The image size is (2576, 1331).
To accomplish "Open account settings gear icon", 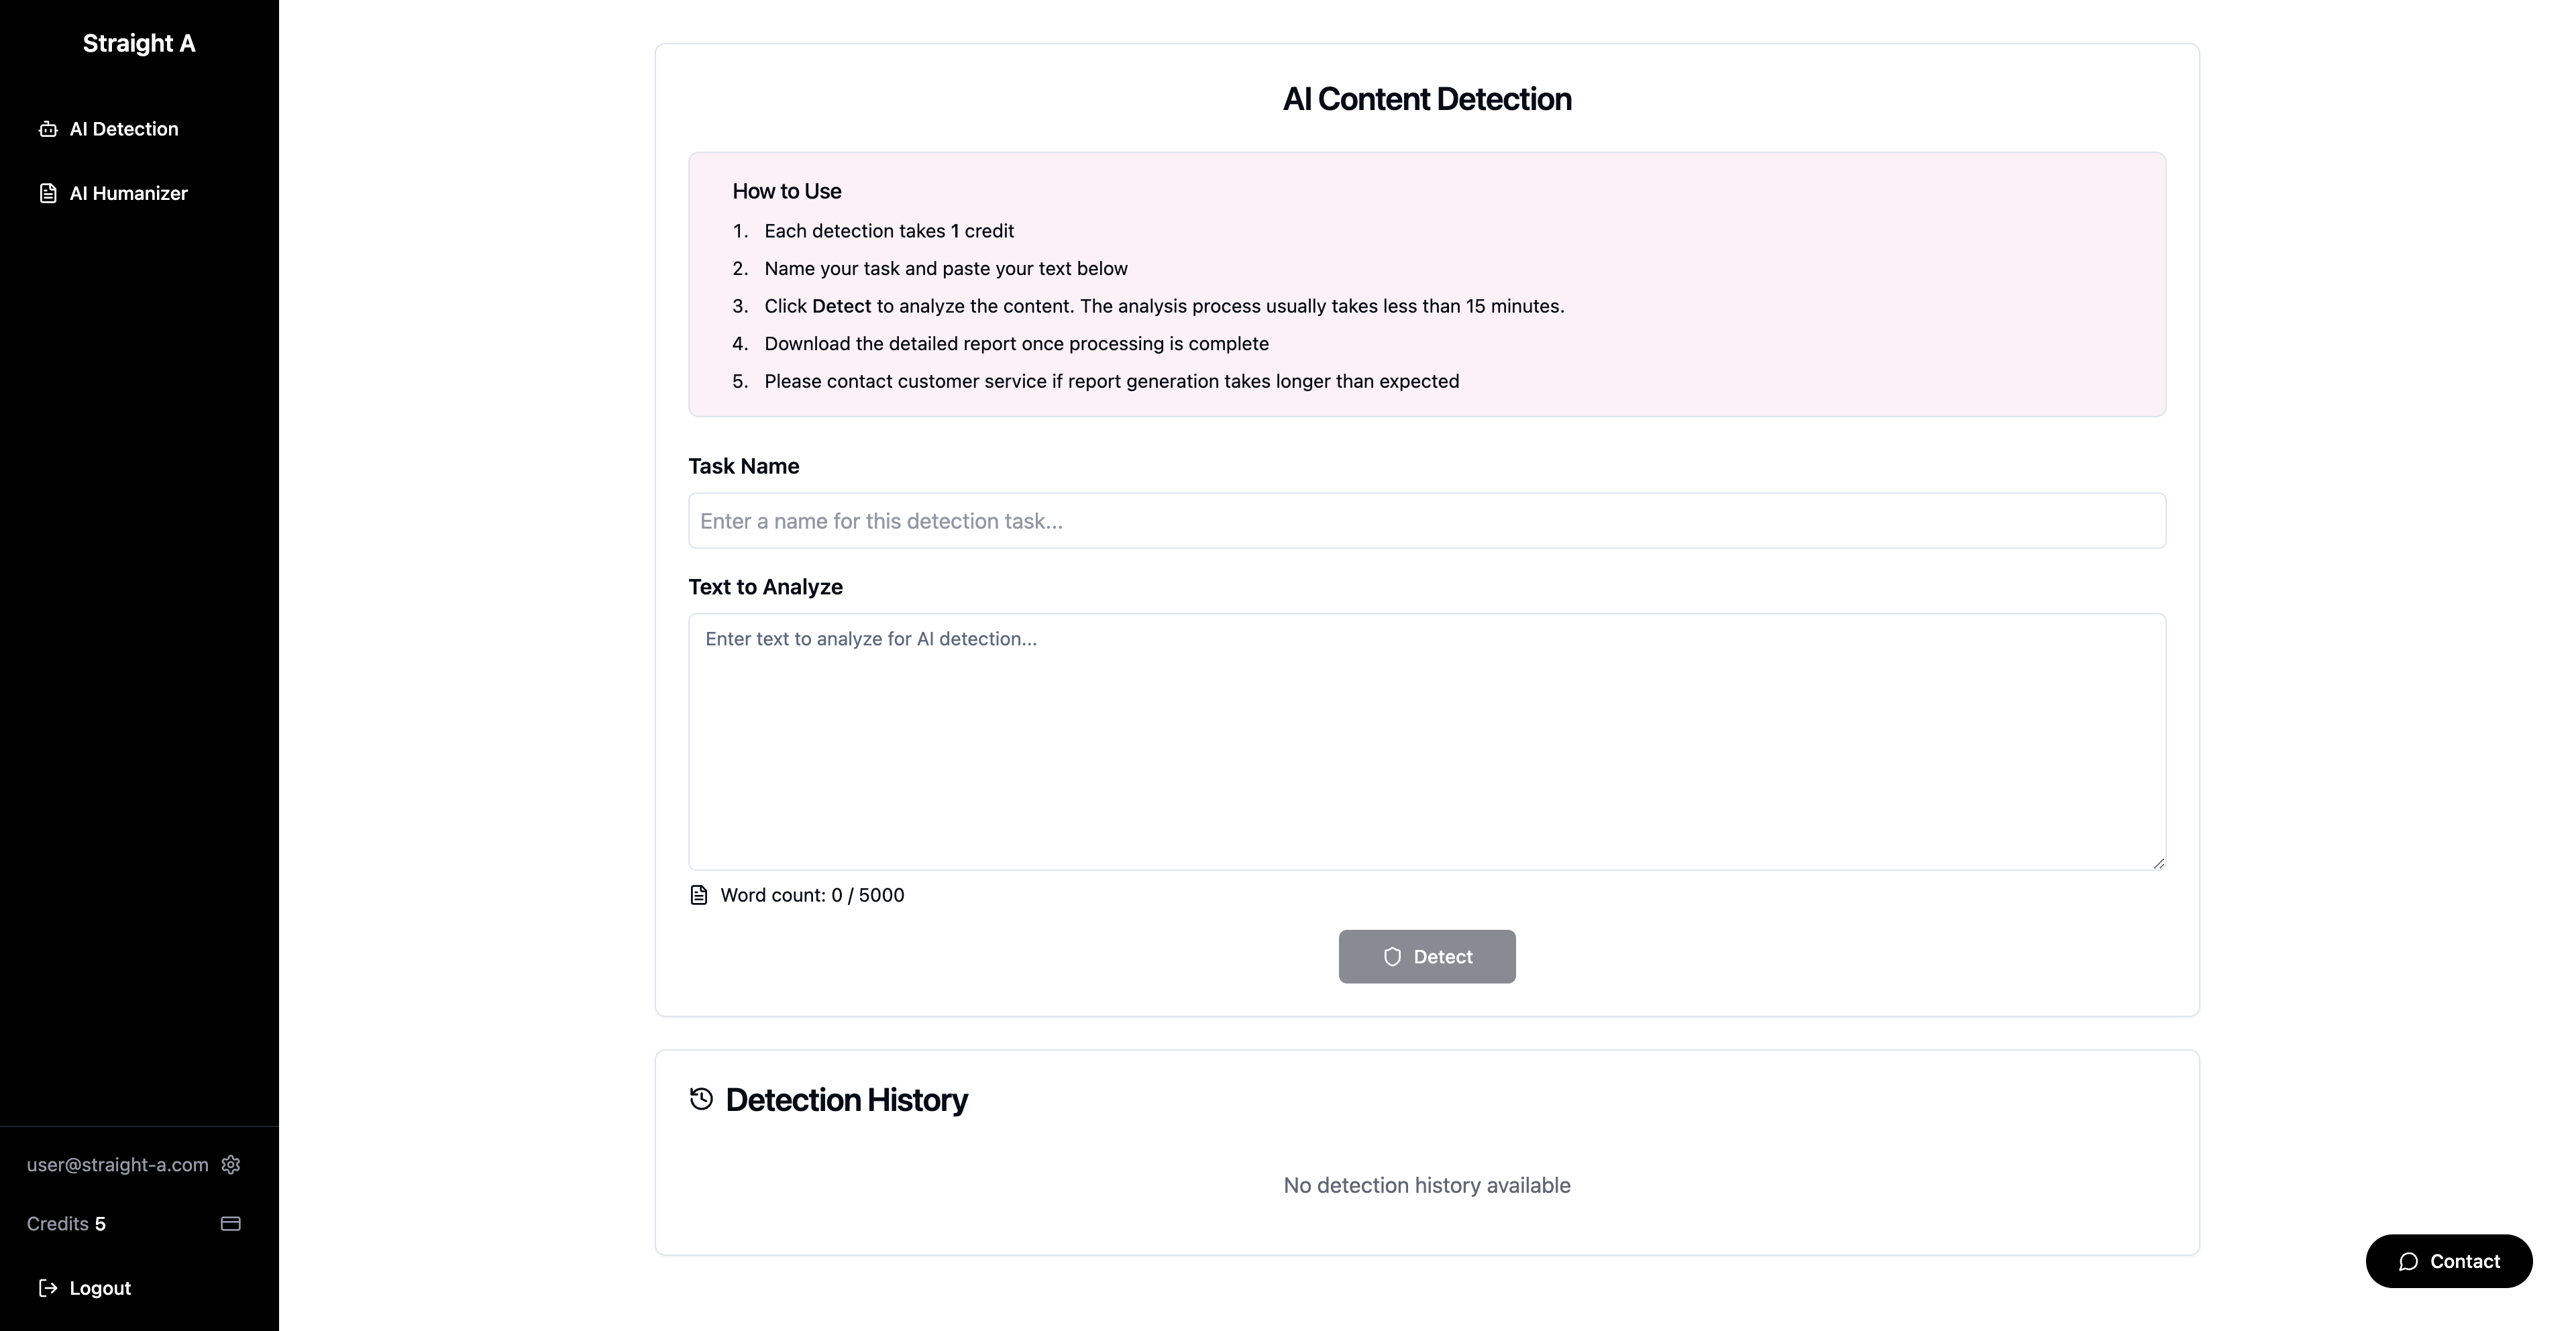I will point(231,1164).
